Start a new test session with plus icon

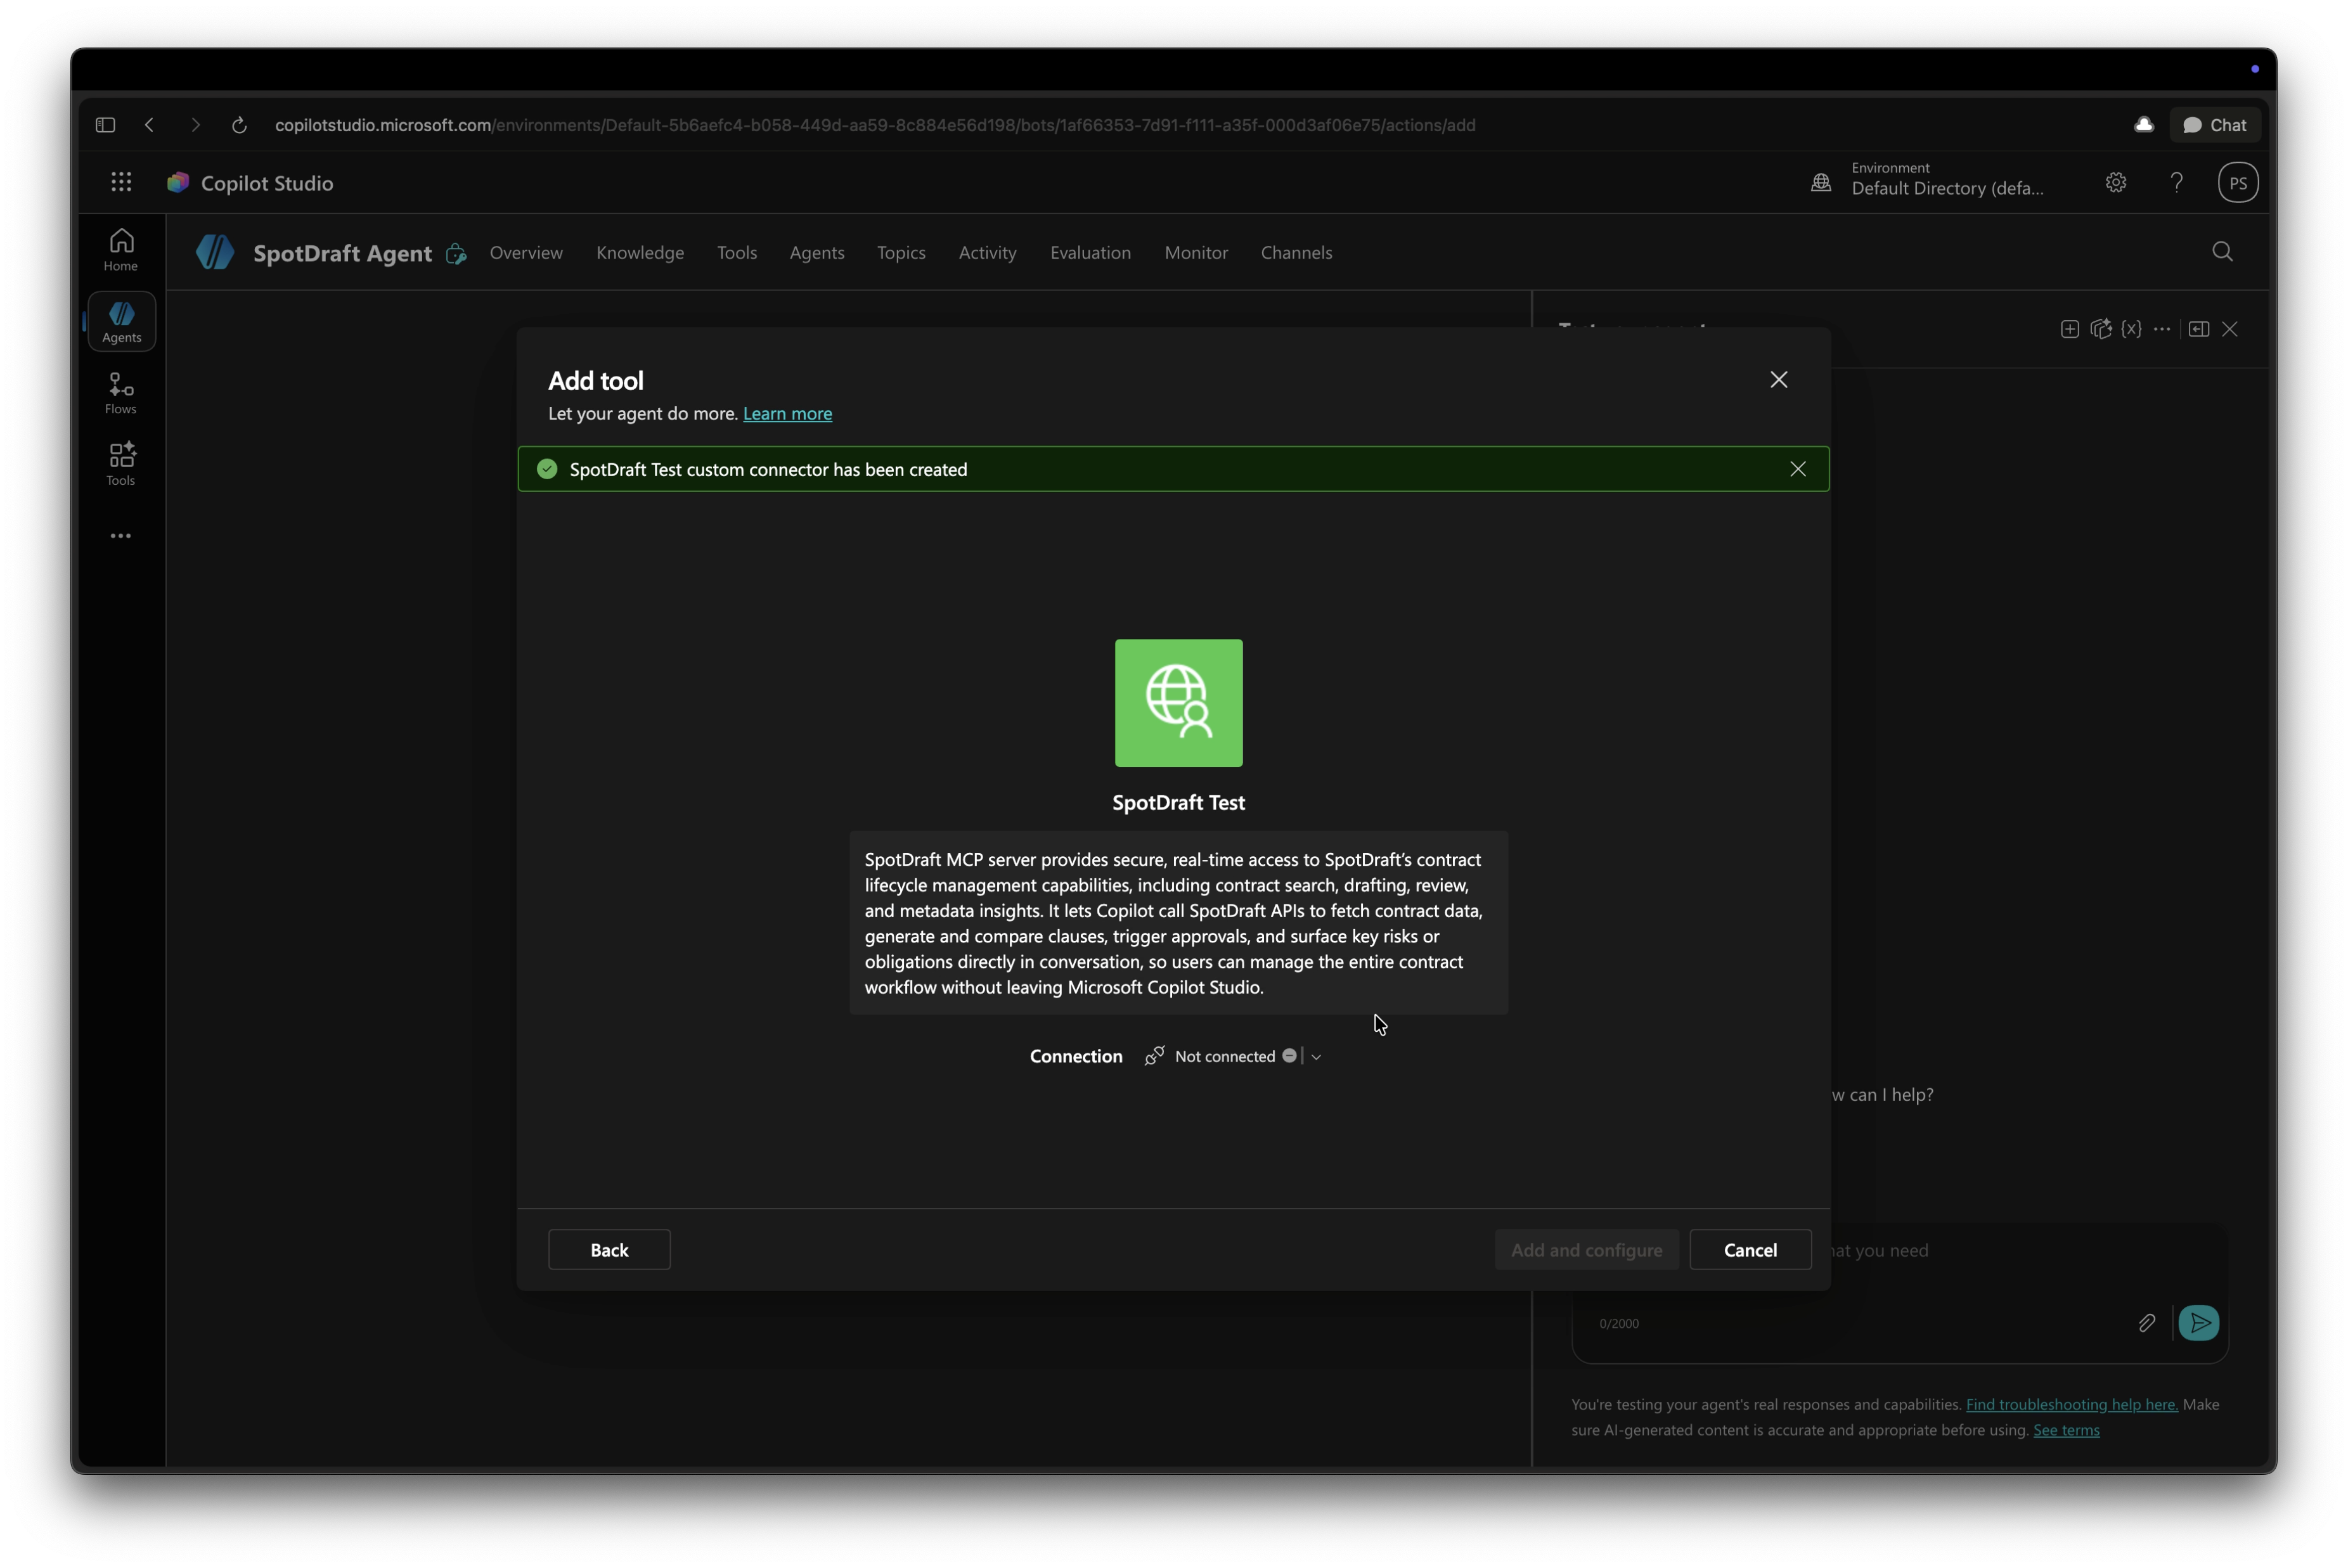pos(2069,329)
